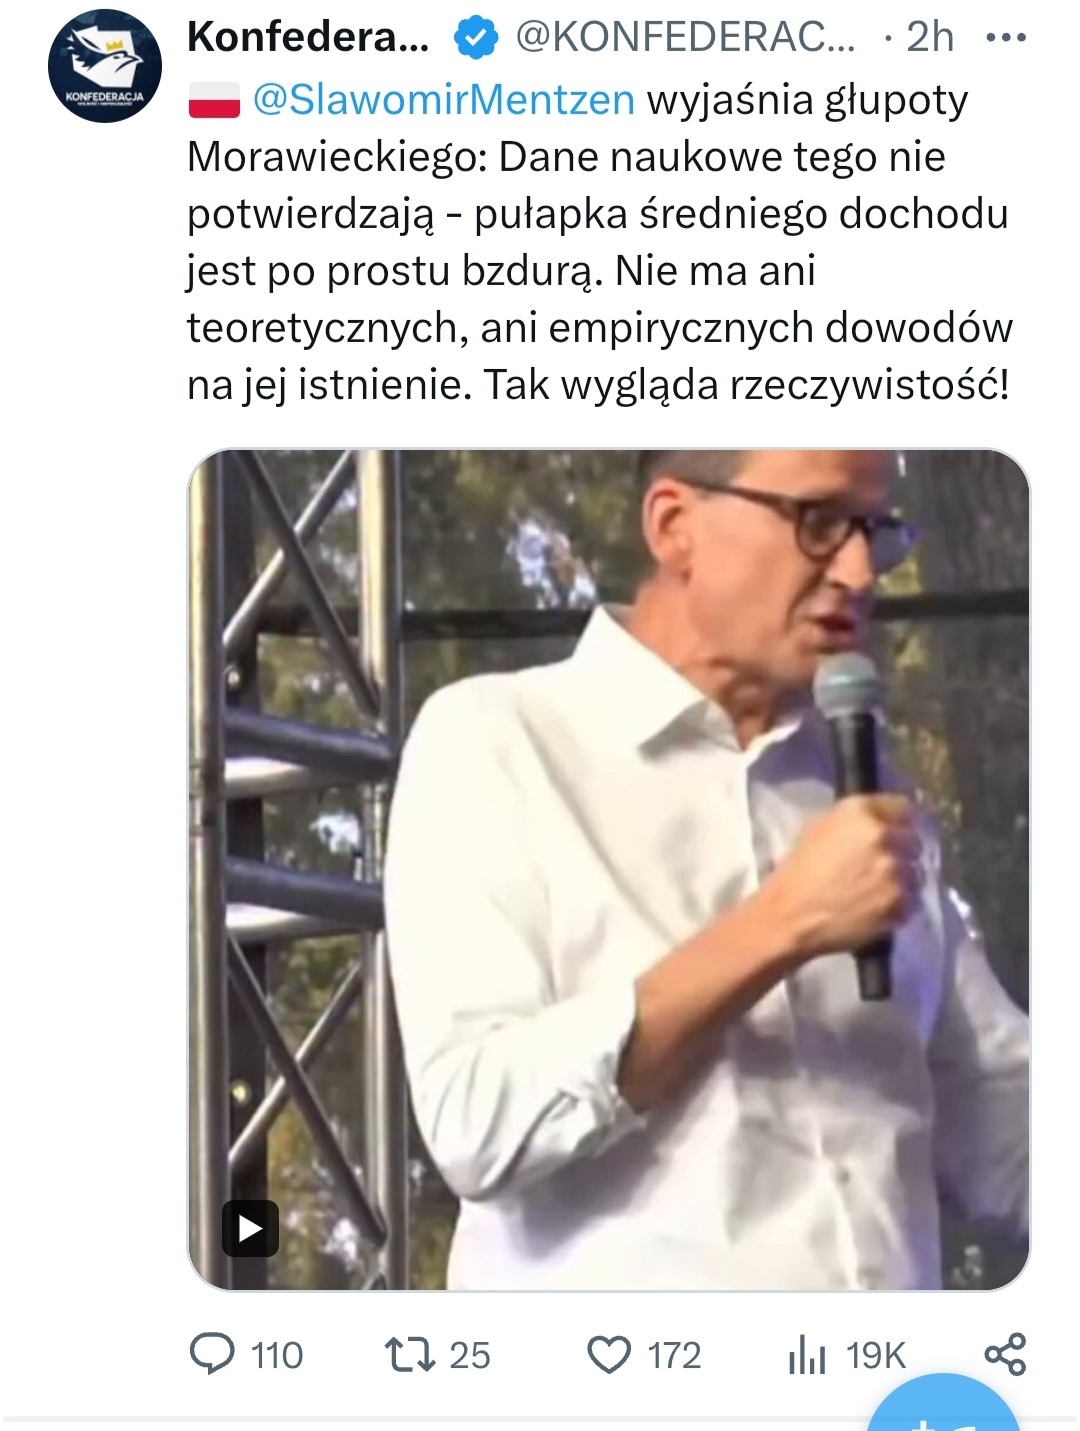
Task: Open the @SlawomirMentzen mention link
Action: pos(443,99)
